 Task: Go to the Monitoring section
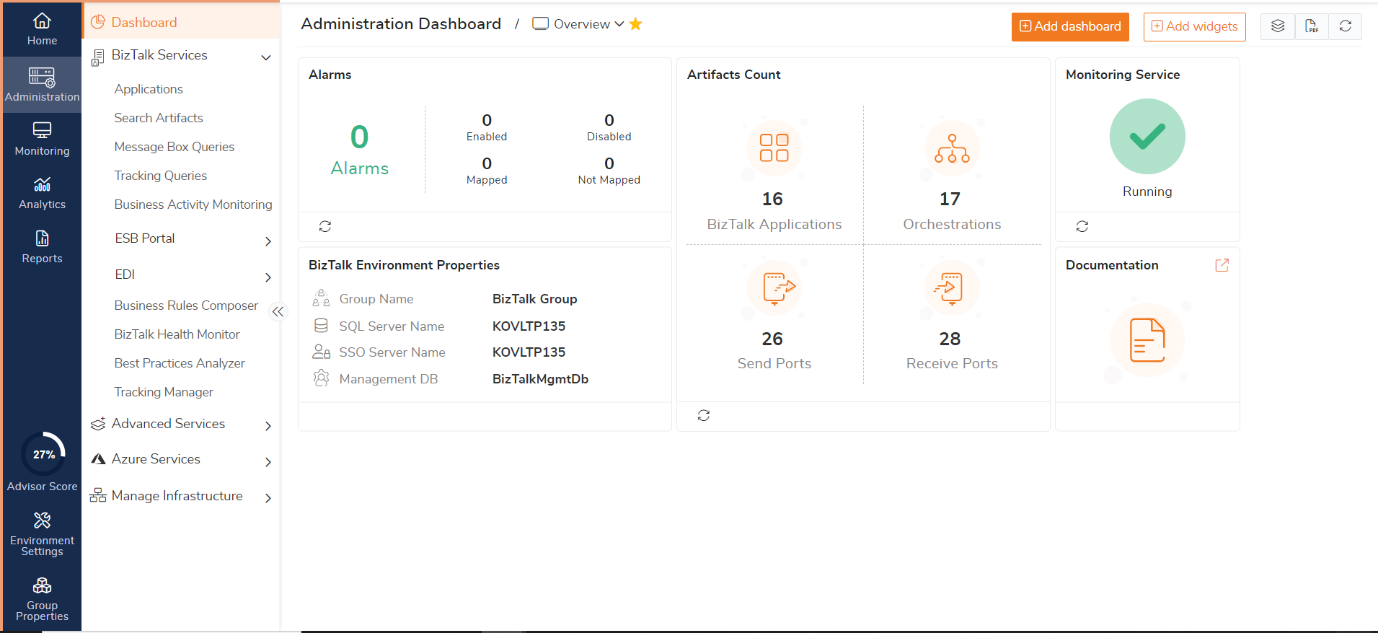[41, 139]
